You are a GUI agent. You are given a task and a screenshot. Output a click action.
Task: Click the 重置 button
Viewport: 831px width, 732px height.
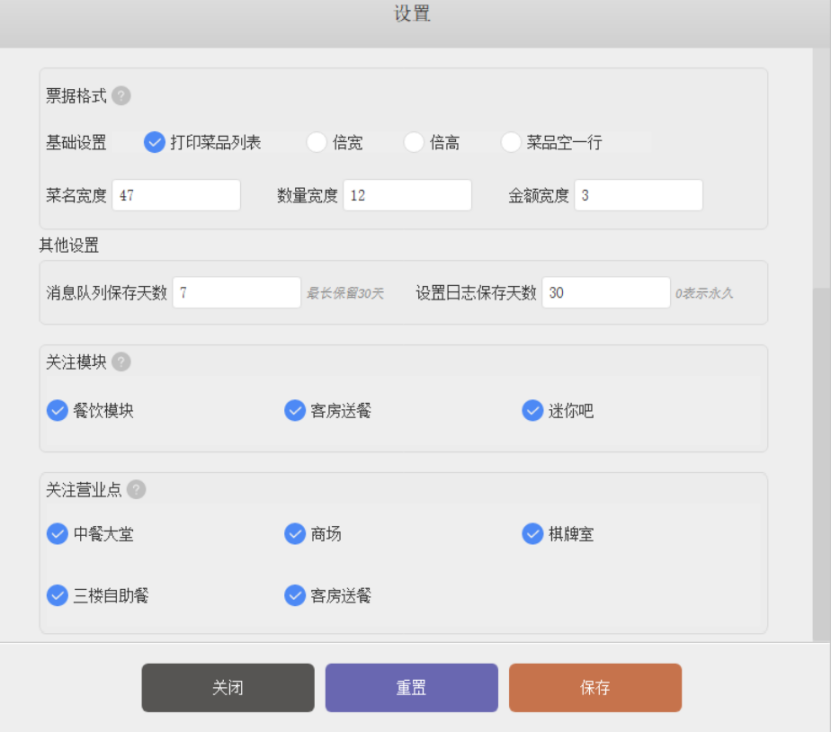(411, 687)
